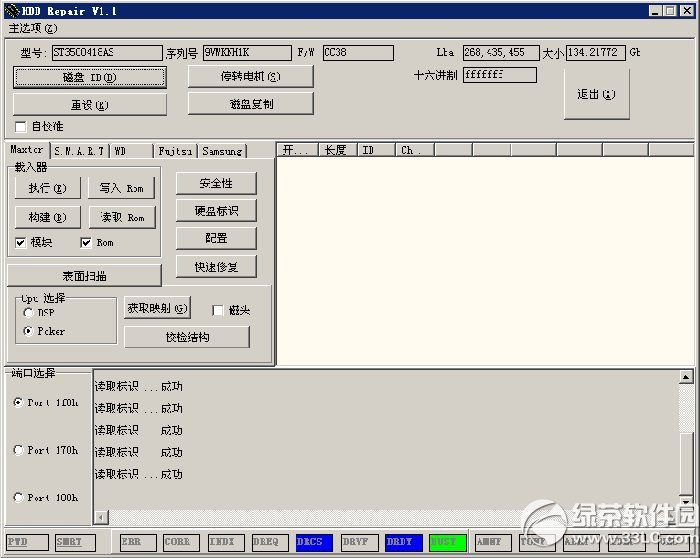The width and height of the screenshot is (700, 558).
Task: Click the 重设 (R) reset button
Action: (90, 105)
